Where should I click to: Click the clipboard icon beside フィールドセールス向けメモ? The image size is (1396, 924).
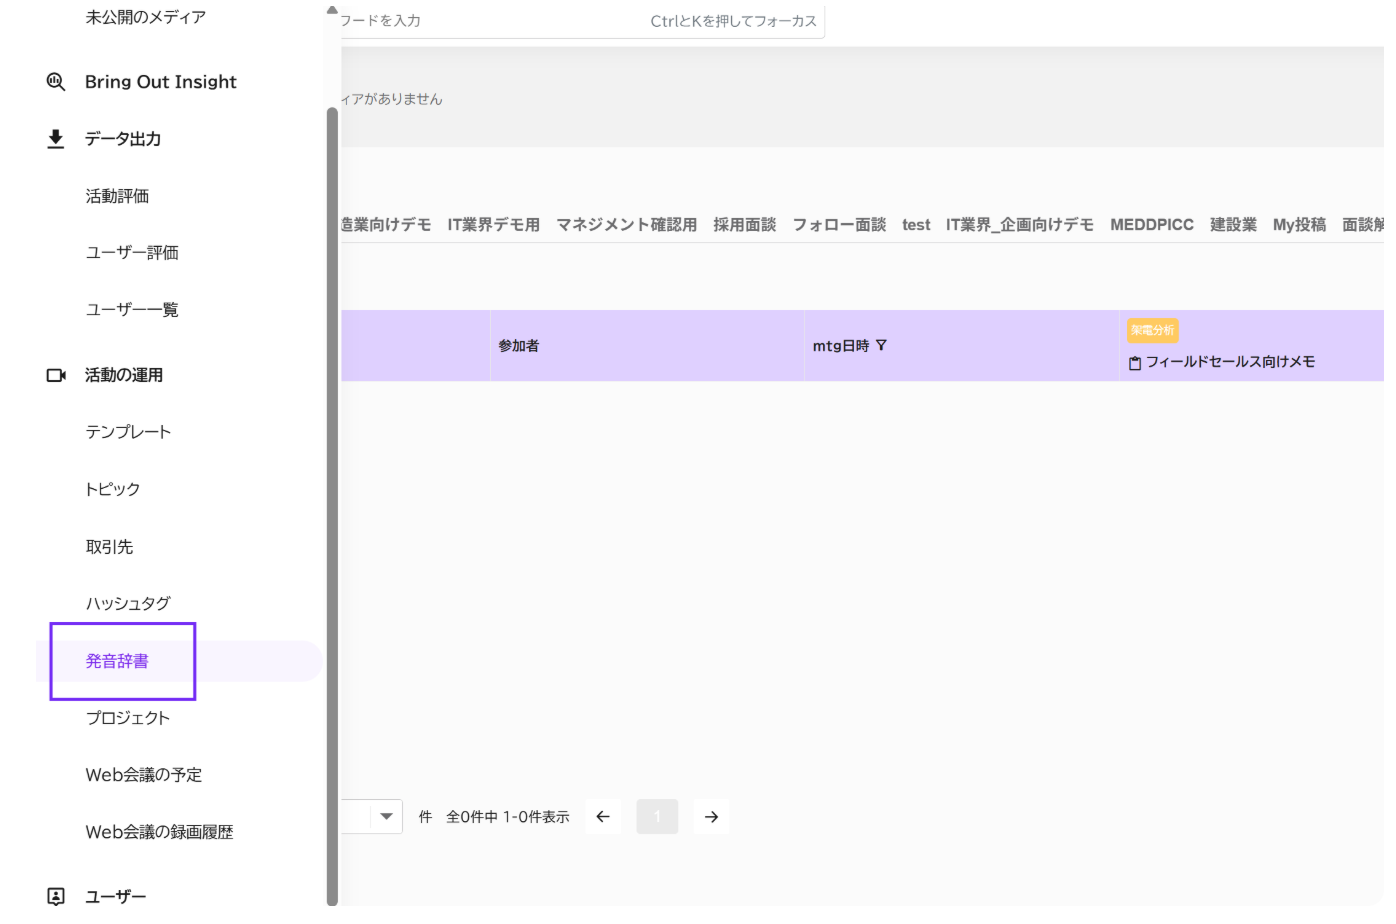[x=1135, y=363]
